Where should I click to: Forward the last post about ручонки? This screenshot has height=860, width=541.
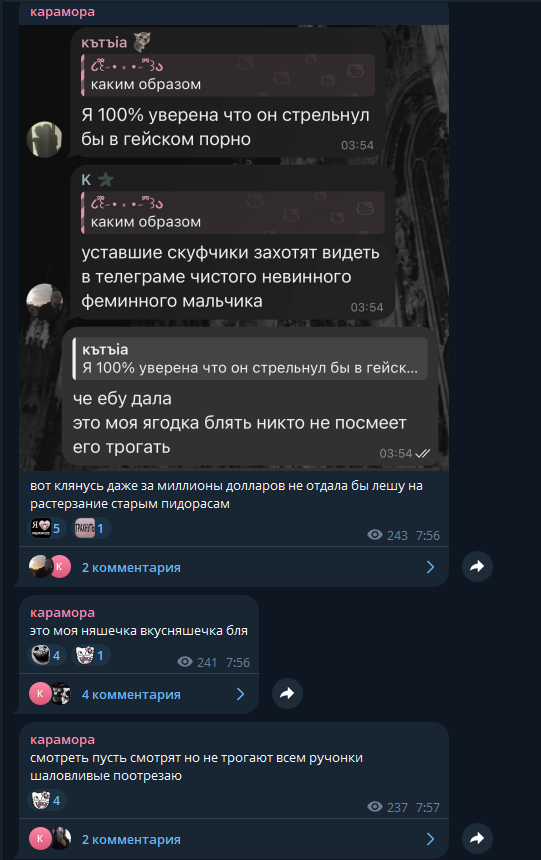[x=477, y=838]
